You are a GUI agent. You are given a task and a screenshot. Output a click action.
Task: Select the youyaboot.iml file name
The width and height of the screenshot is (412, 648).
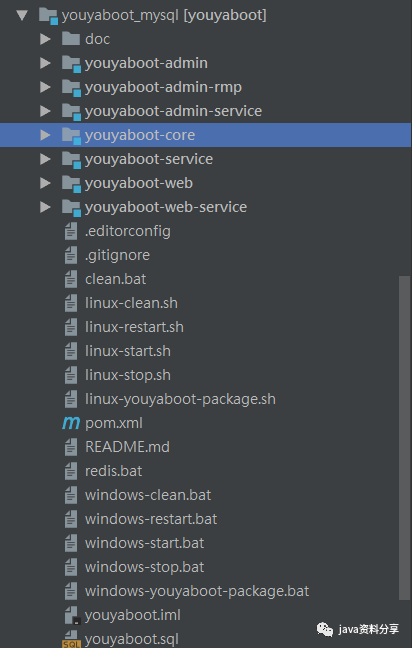point(133,615)
